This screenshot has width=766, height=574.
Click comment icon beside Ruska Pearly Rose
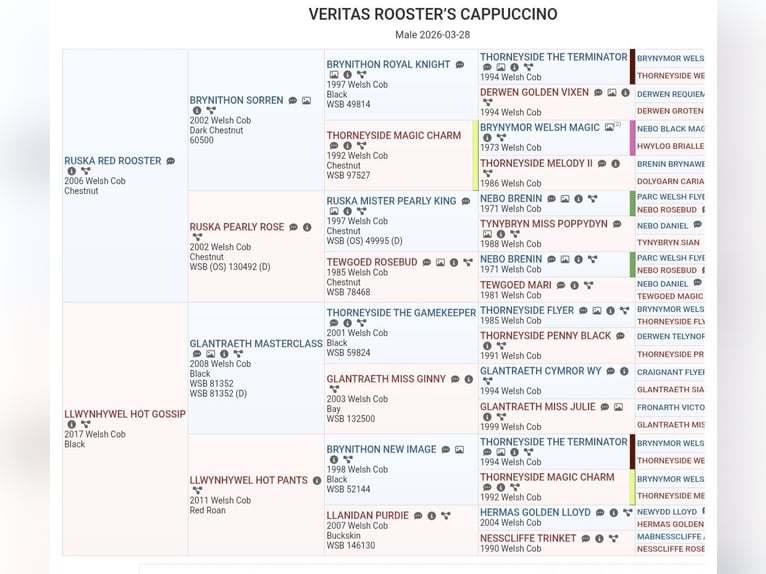click(x=293, y=228)
